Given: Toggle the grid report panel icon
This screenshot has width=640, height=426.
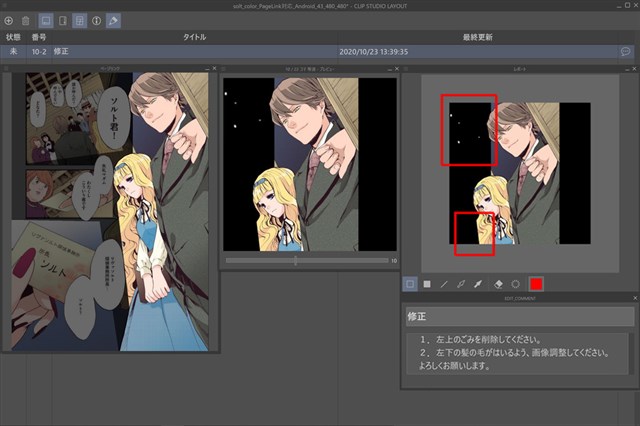Looking at the screenshot, I should tap(80, 20).
